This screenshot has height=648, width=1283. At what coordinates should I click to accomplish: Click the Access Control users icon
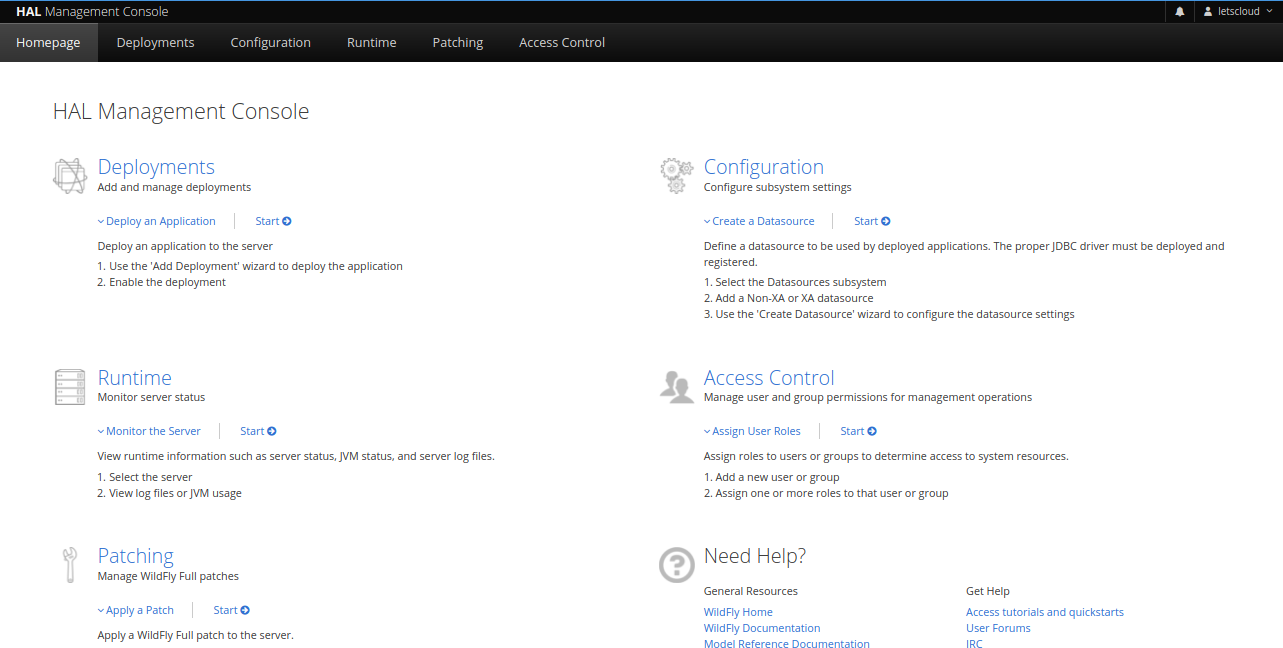click(x=677, y=387)
